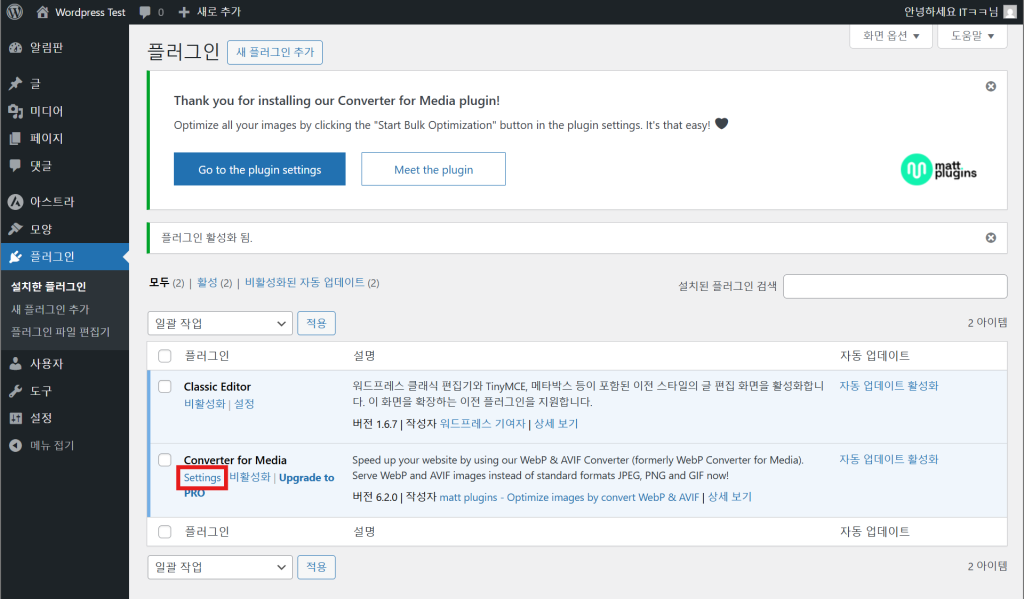Open the comments bubble in admin bar
This screenshot has width=1024, height=599.
(145, 12)
